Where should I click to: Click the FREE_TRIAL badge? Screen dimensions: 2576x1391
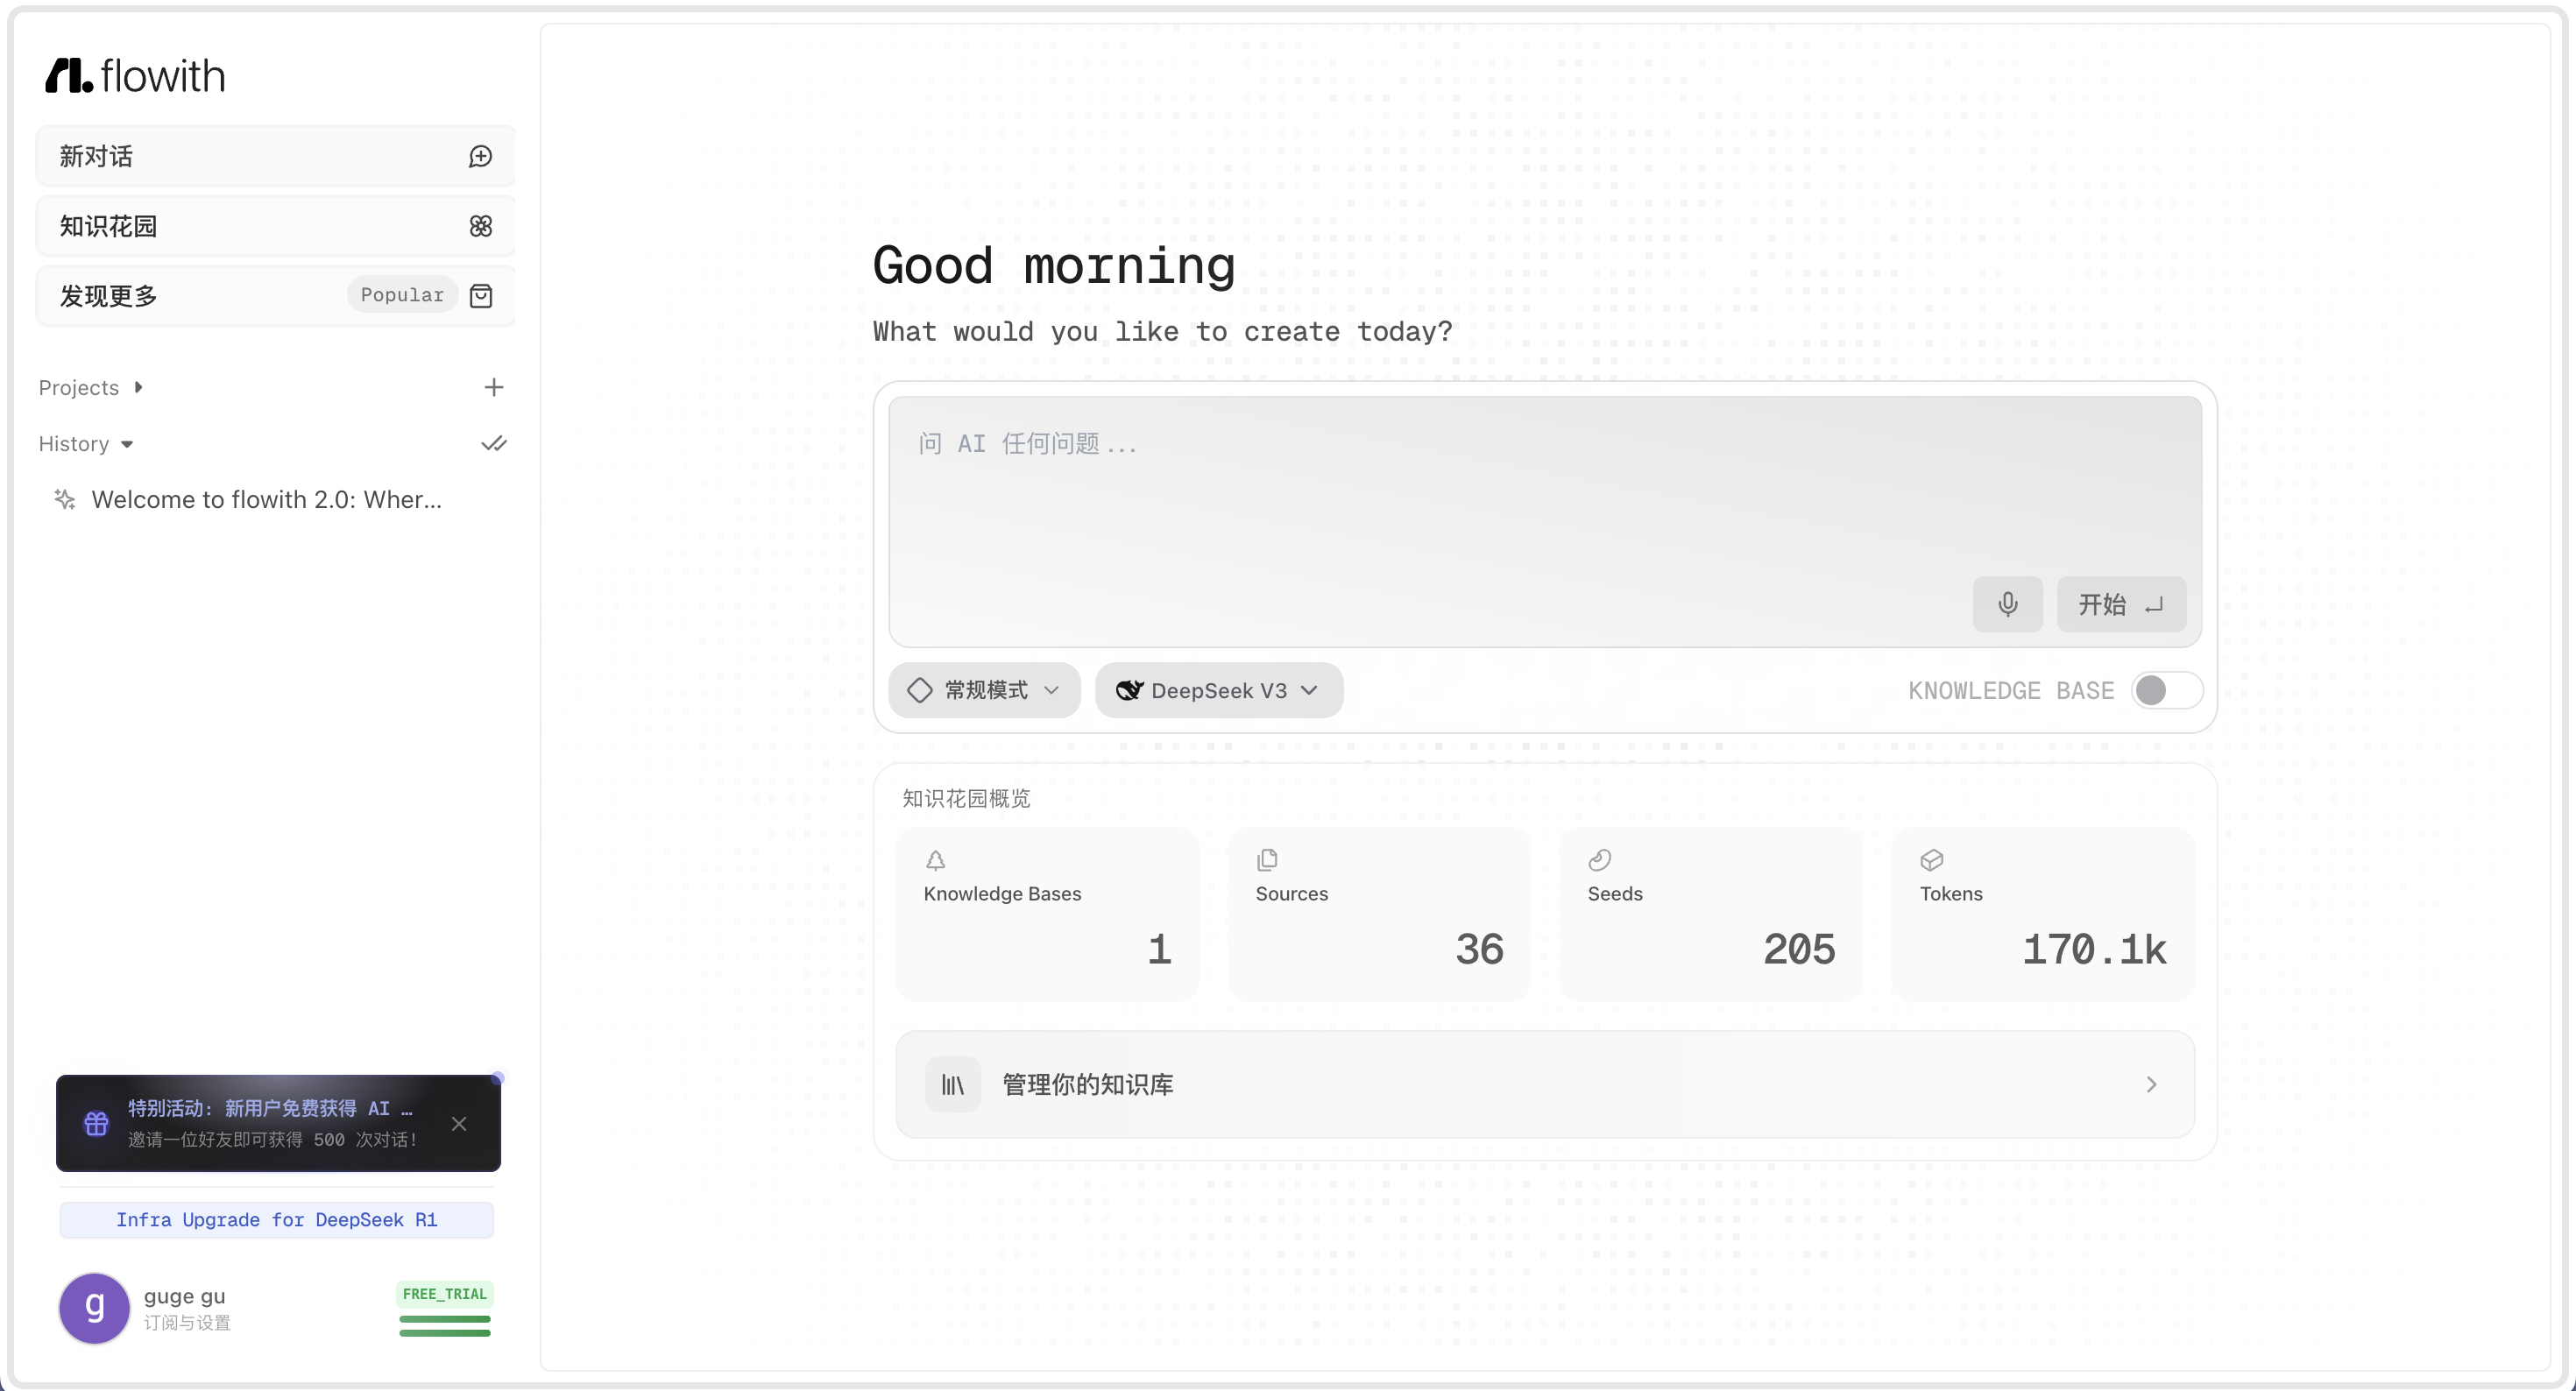[445, 1294]
